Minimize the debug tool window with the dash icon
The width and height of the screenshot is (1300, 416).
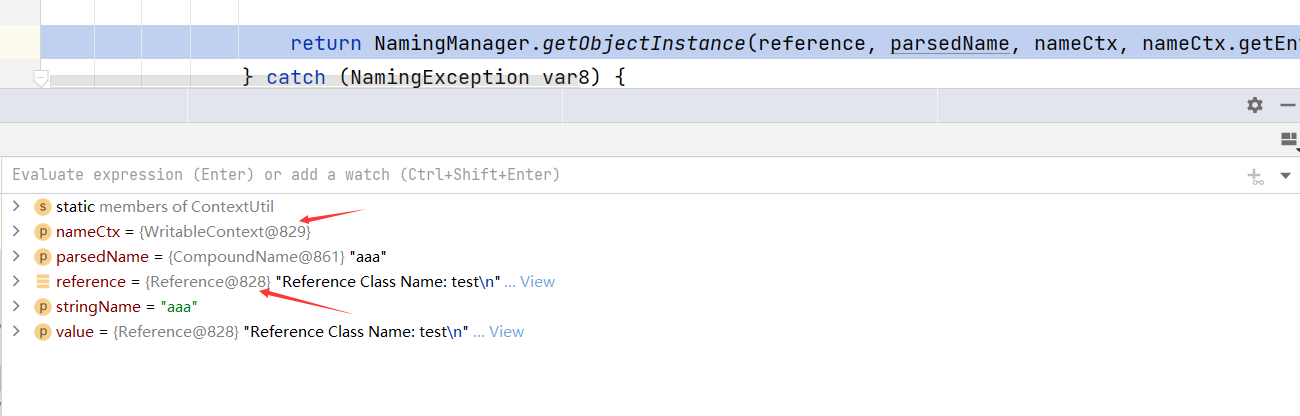(1287, 105)
